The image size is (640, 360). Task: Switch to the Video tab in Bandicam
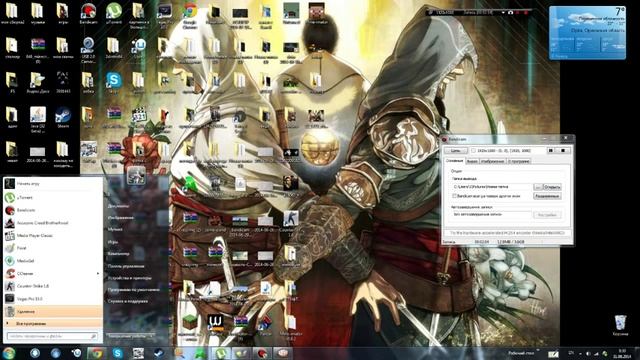point(472,161)
